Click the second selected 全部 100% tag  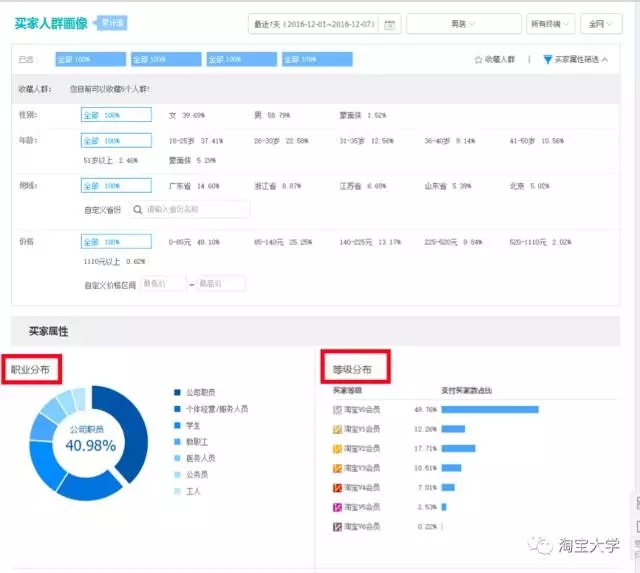[x=166, y=59]
